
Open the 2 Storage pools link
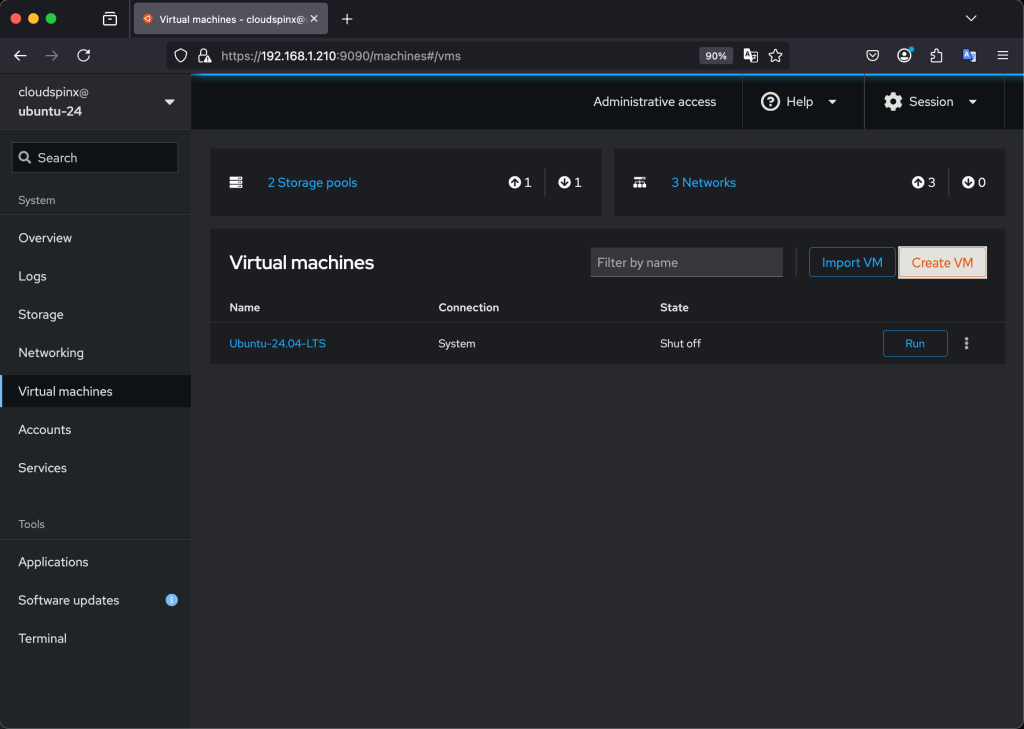(x=312, y=183)
